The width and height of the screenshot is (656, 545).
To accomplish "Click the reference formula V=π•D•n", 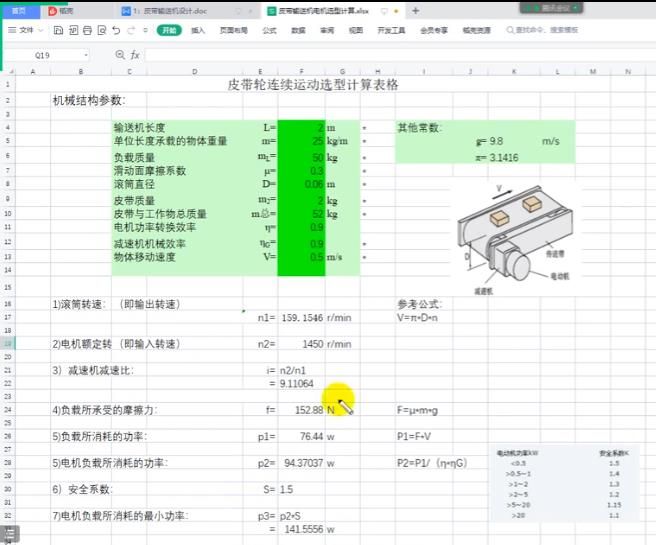I will 418,317.
